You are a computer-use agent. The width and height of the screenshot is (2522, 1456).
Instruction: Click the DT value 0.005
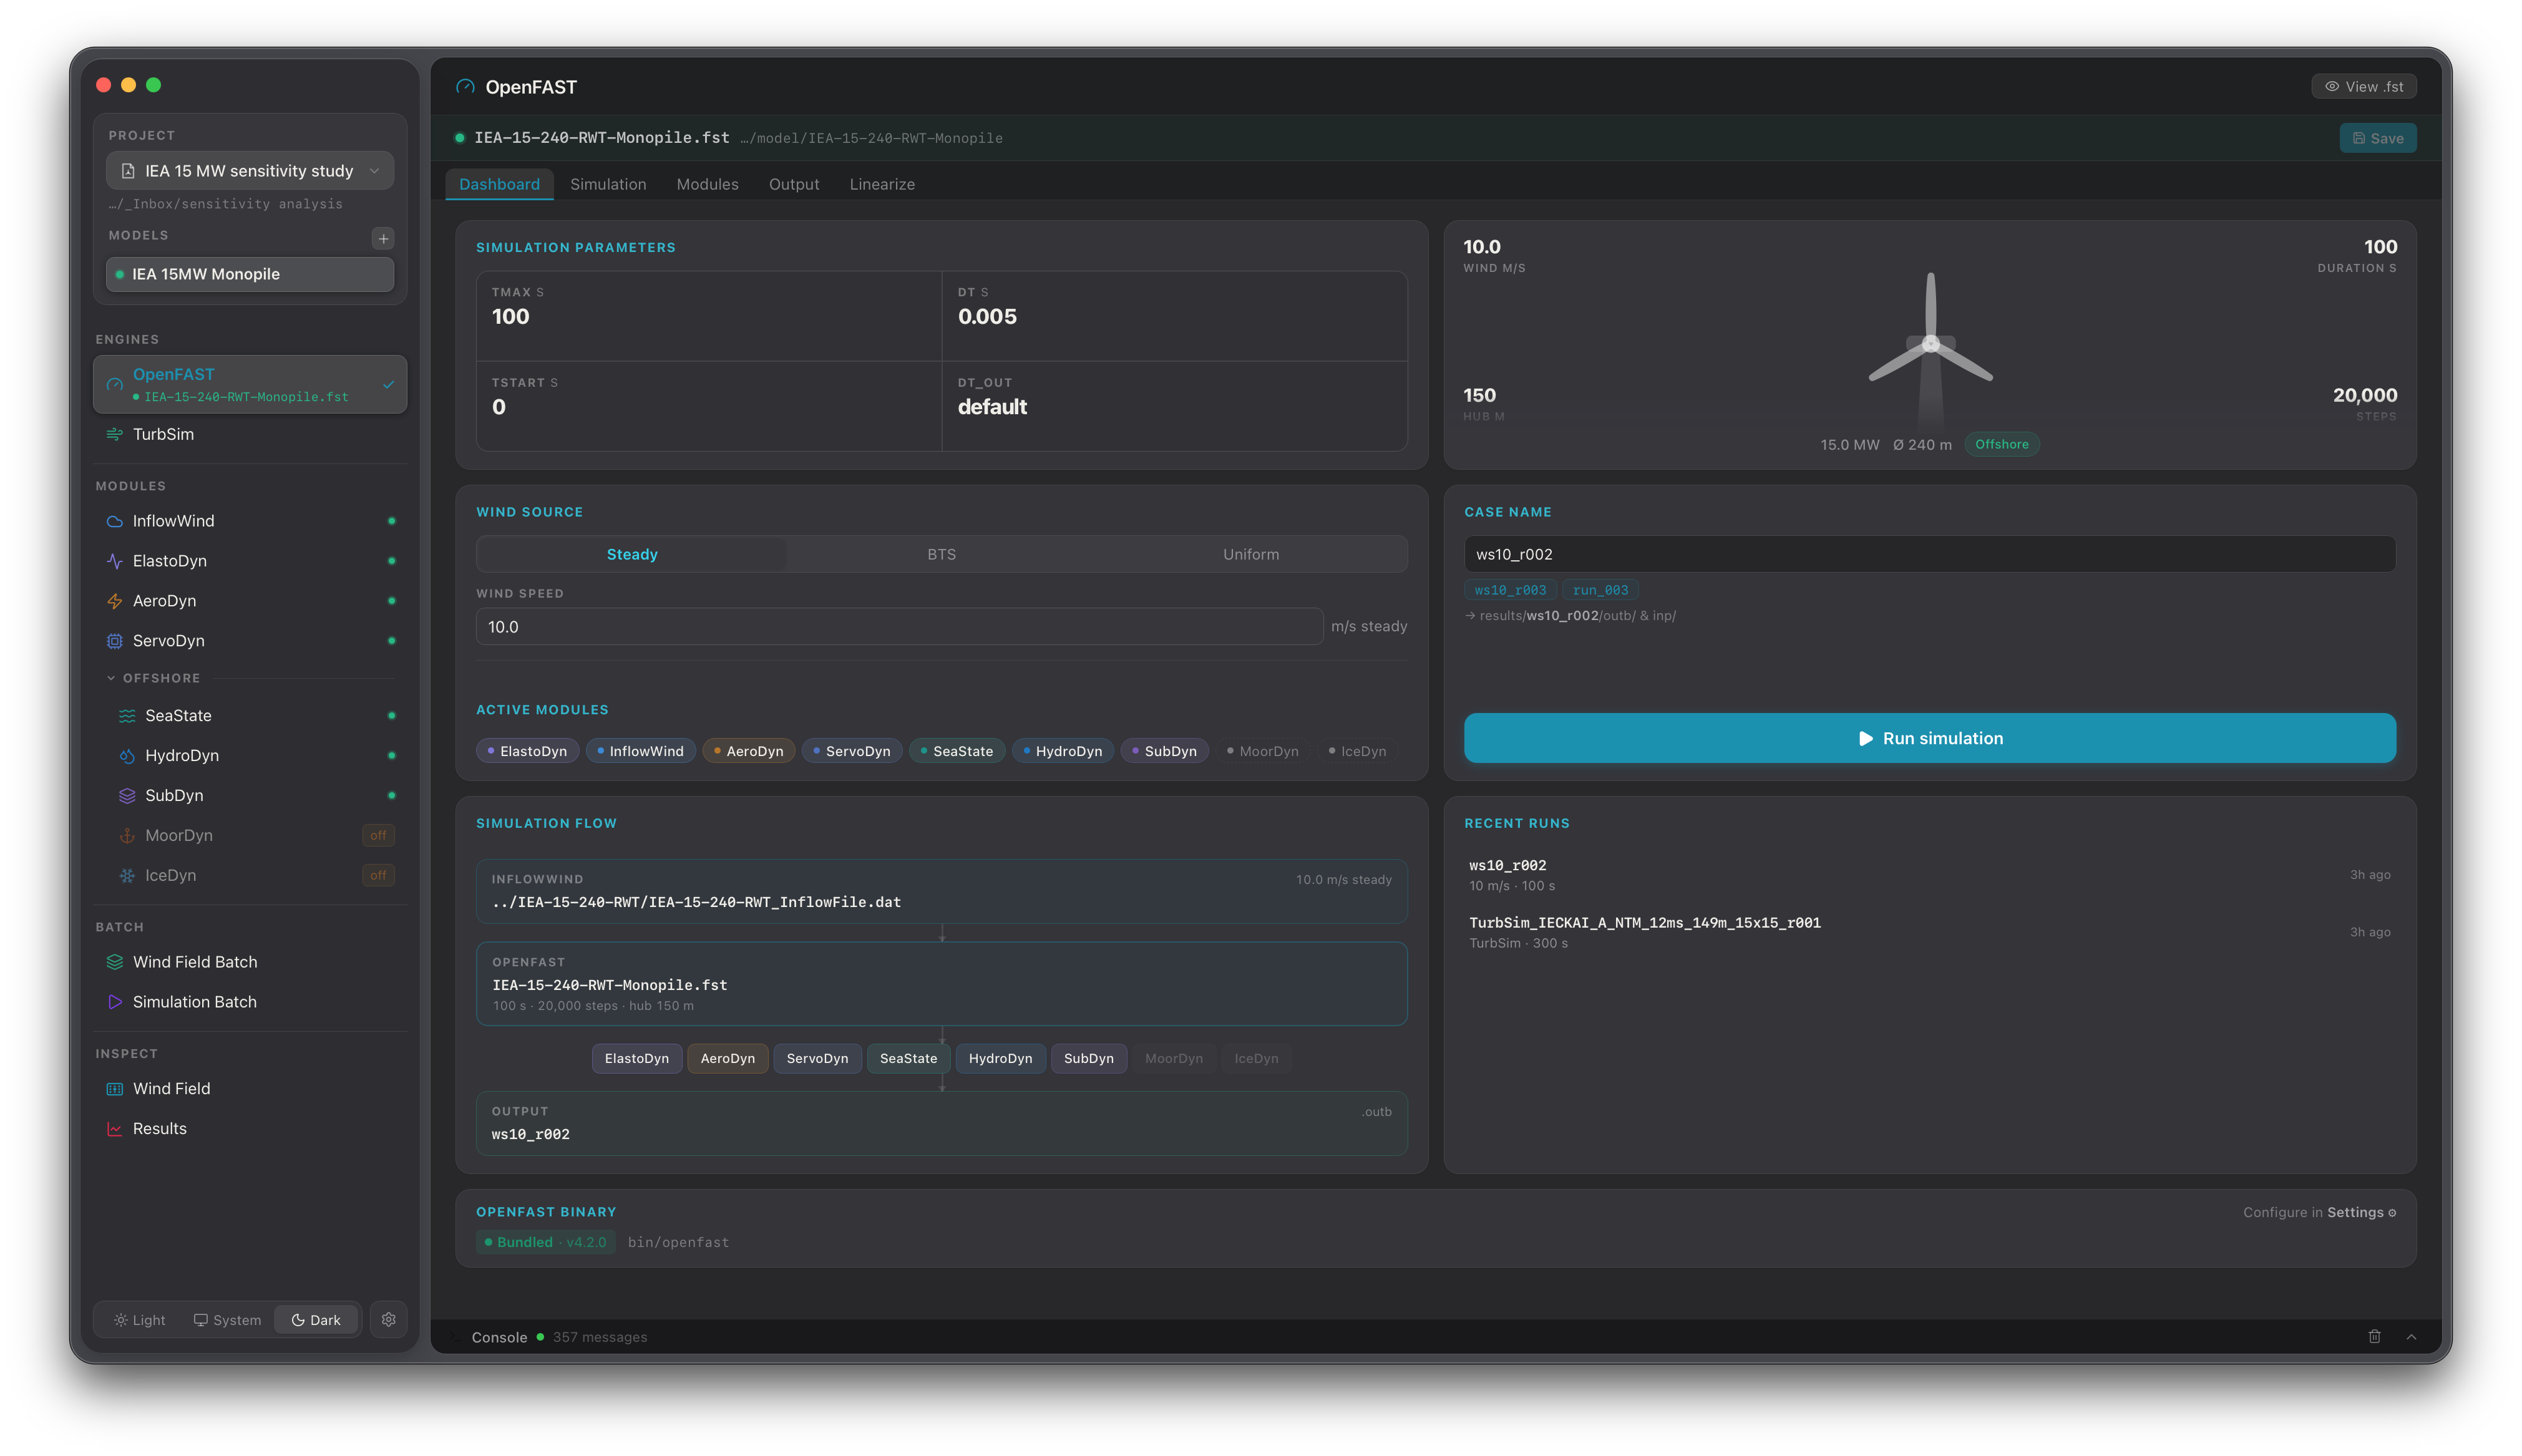[x=987, y=317]
